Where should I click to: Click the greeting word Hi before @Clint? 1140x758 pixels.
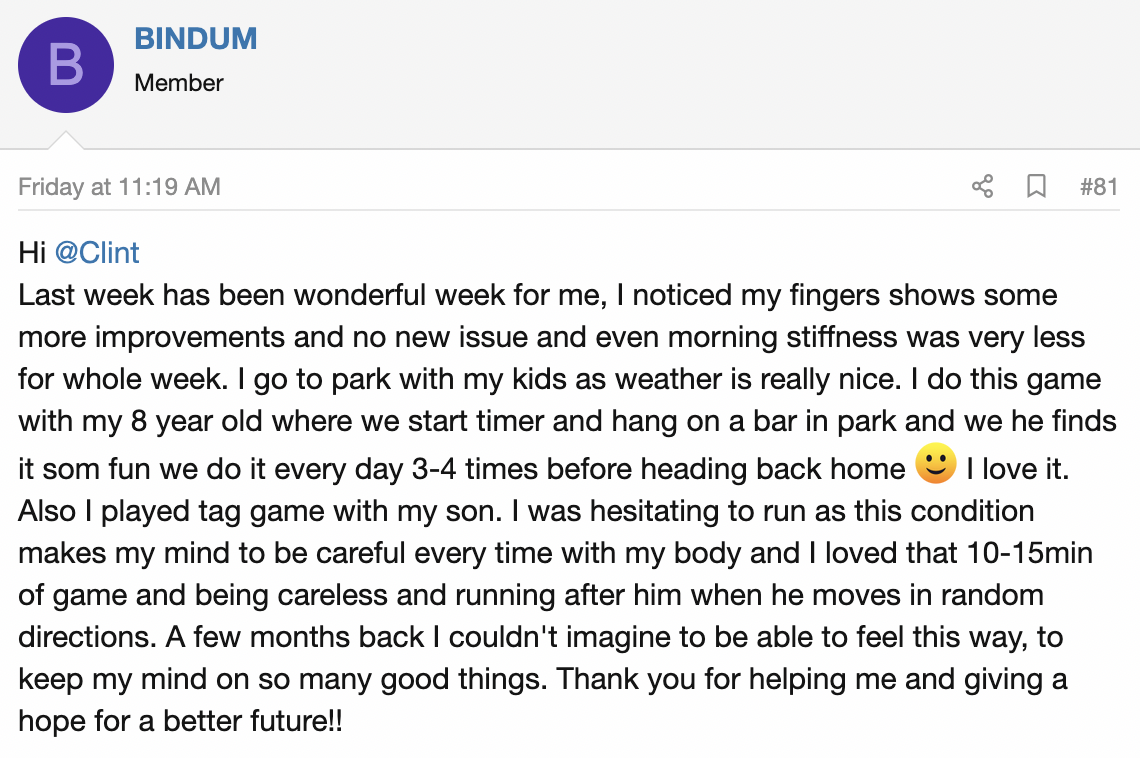point(32,253)
